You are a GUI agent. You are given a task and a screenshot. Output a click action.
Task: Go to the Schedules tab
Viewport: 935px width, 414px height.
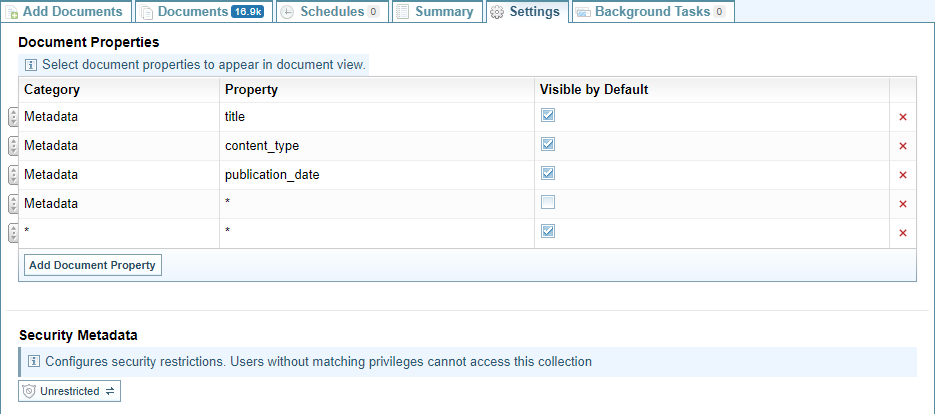(x=329, y=12)
